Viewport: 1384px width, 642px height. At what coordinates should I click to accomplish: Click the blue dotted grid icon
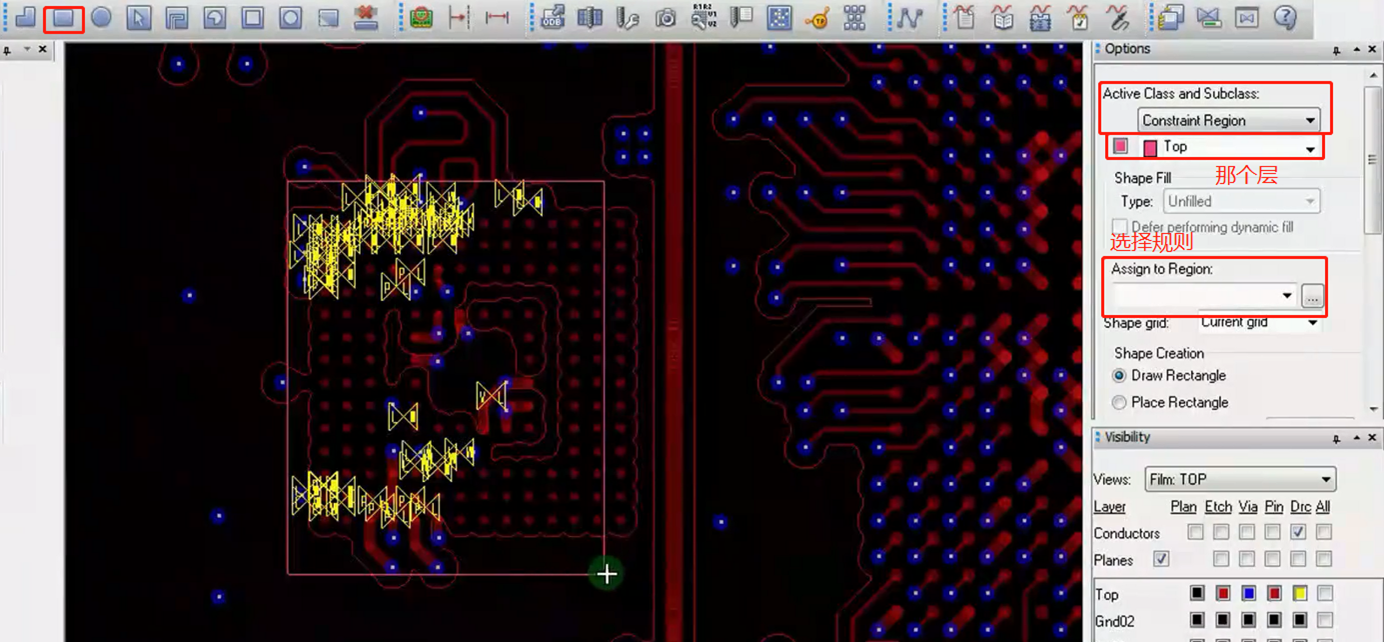click(779, 18)
